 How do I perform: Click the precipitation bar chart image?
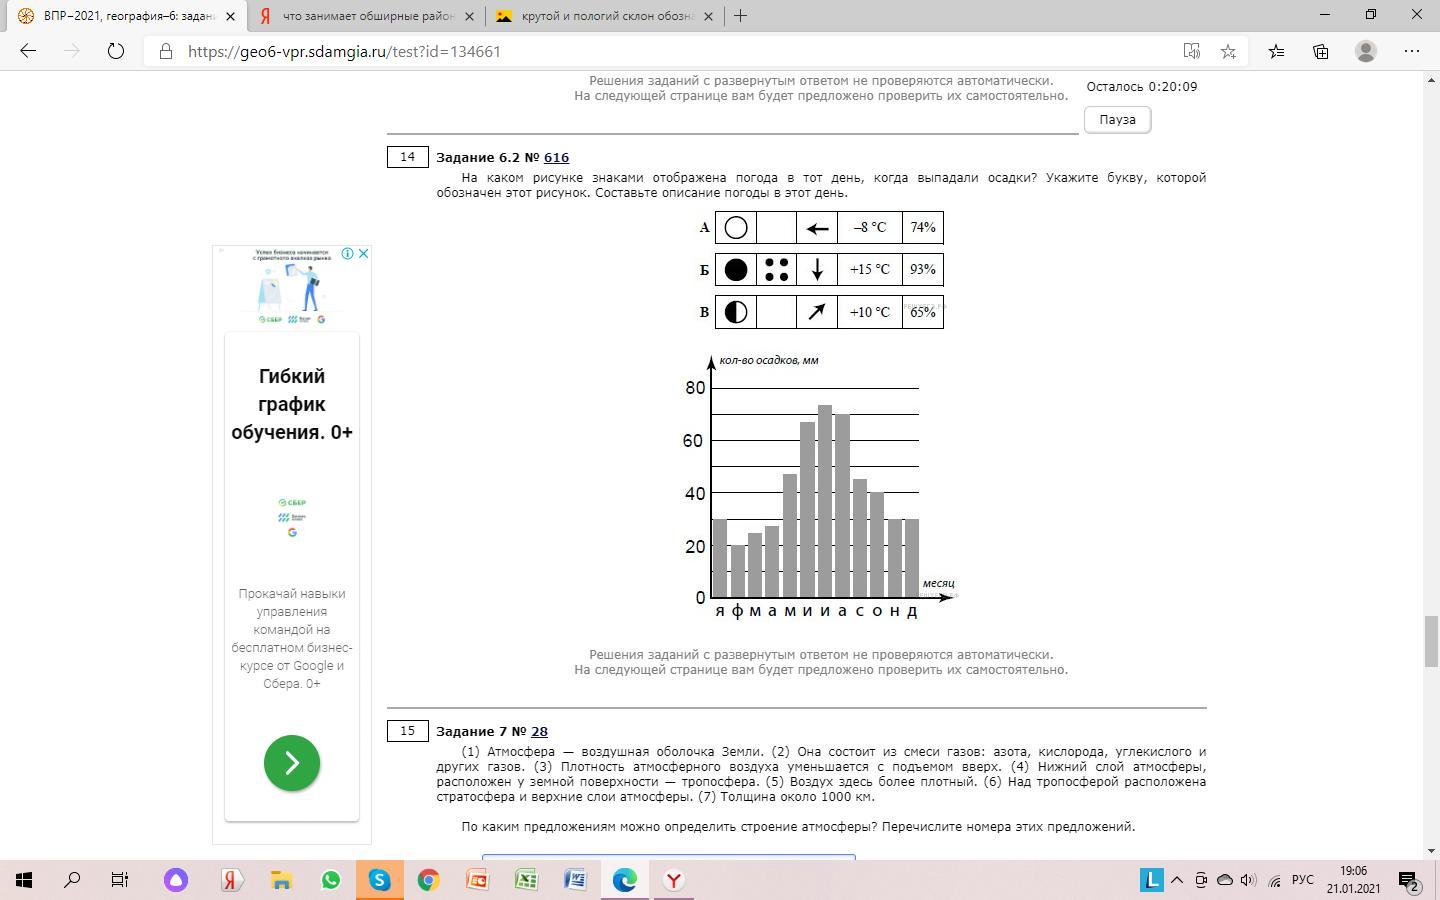tap(820, 487)
